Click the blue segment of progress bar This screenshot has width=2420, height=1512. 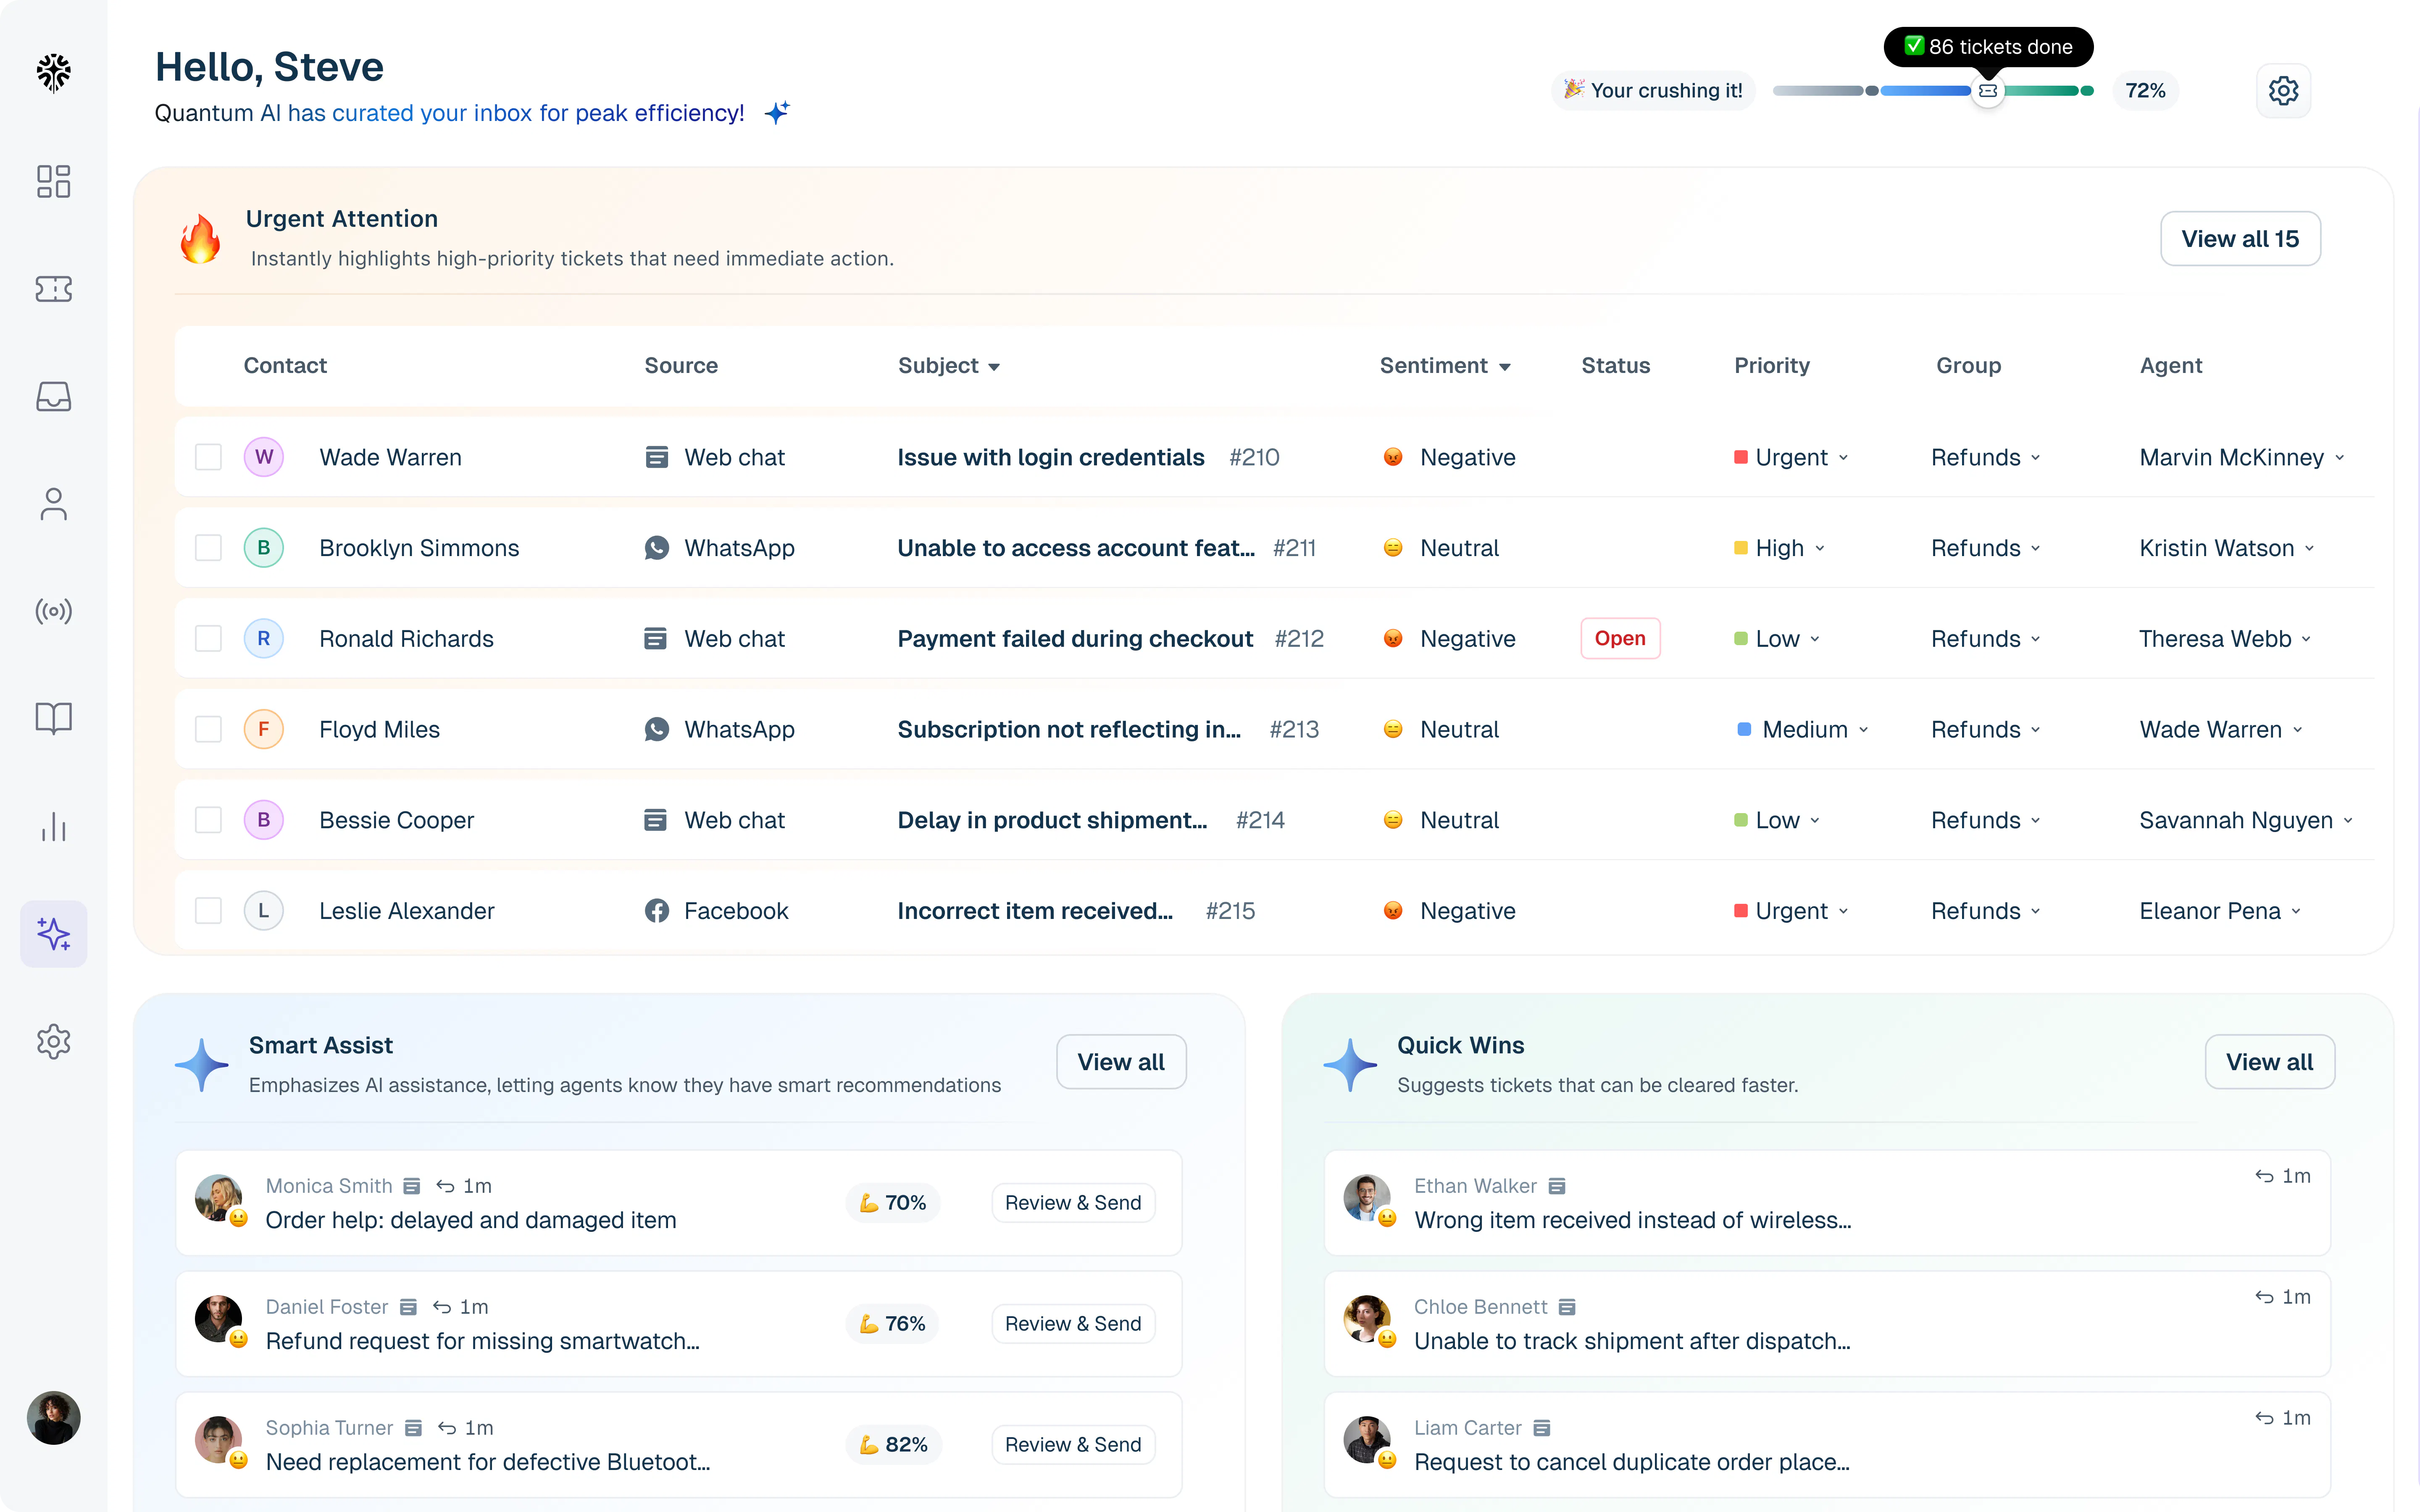1926,91
